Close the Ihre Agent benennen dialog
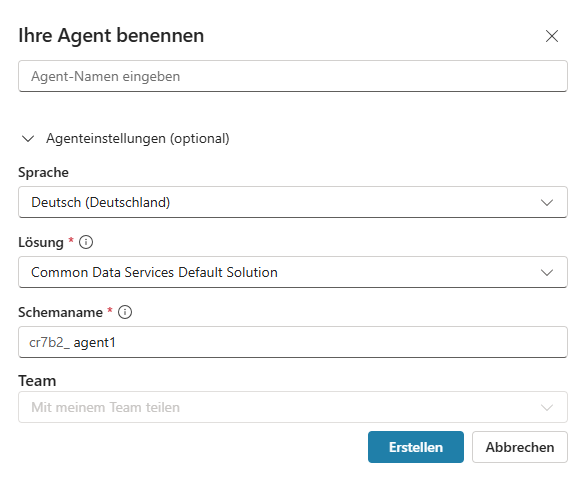 click(552, 36)
